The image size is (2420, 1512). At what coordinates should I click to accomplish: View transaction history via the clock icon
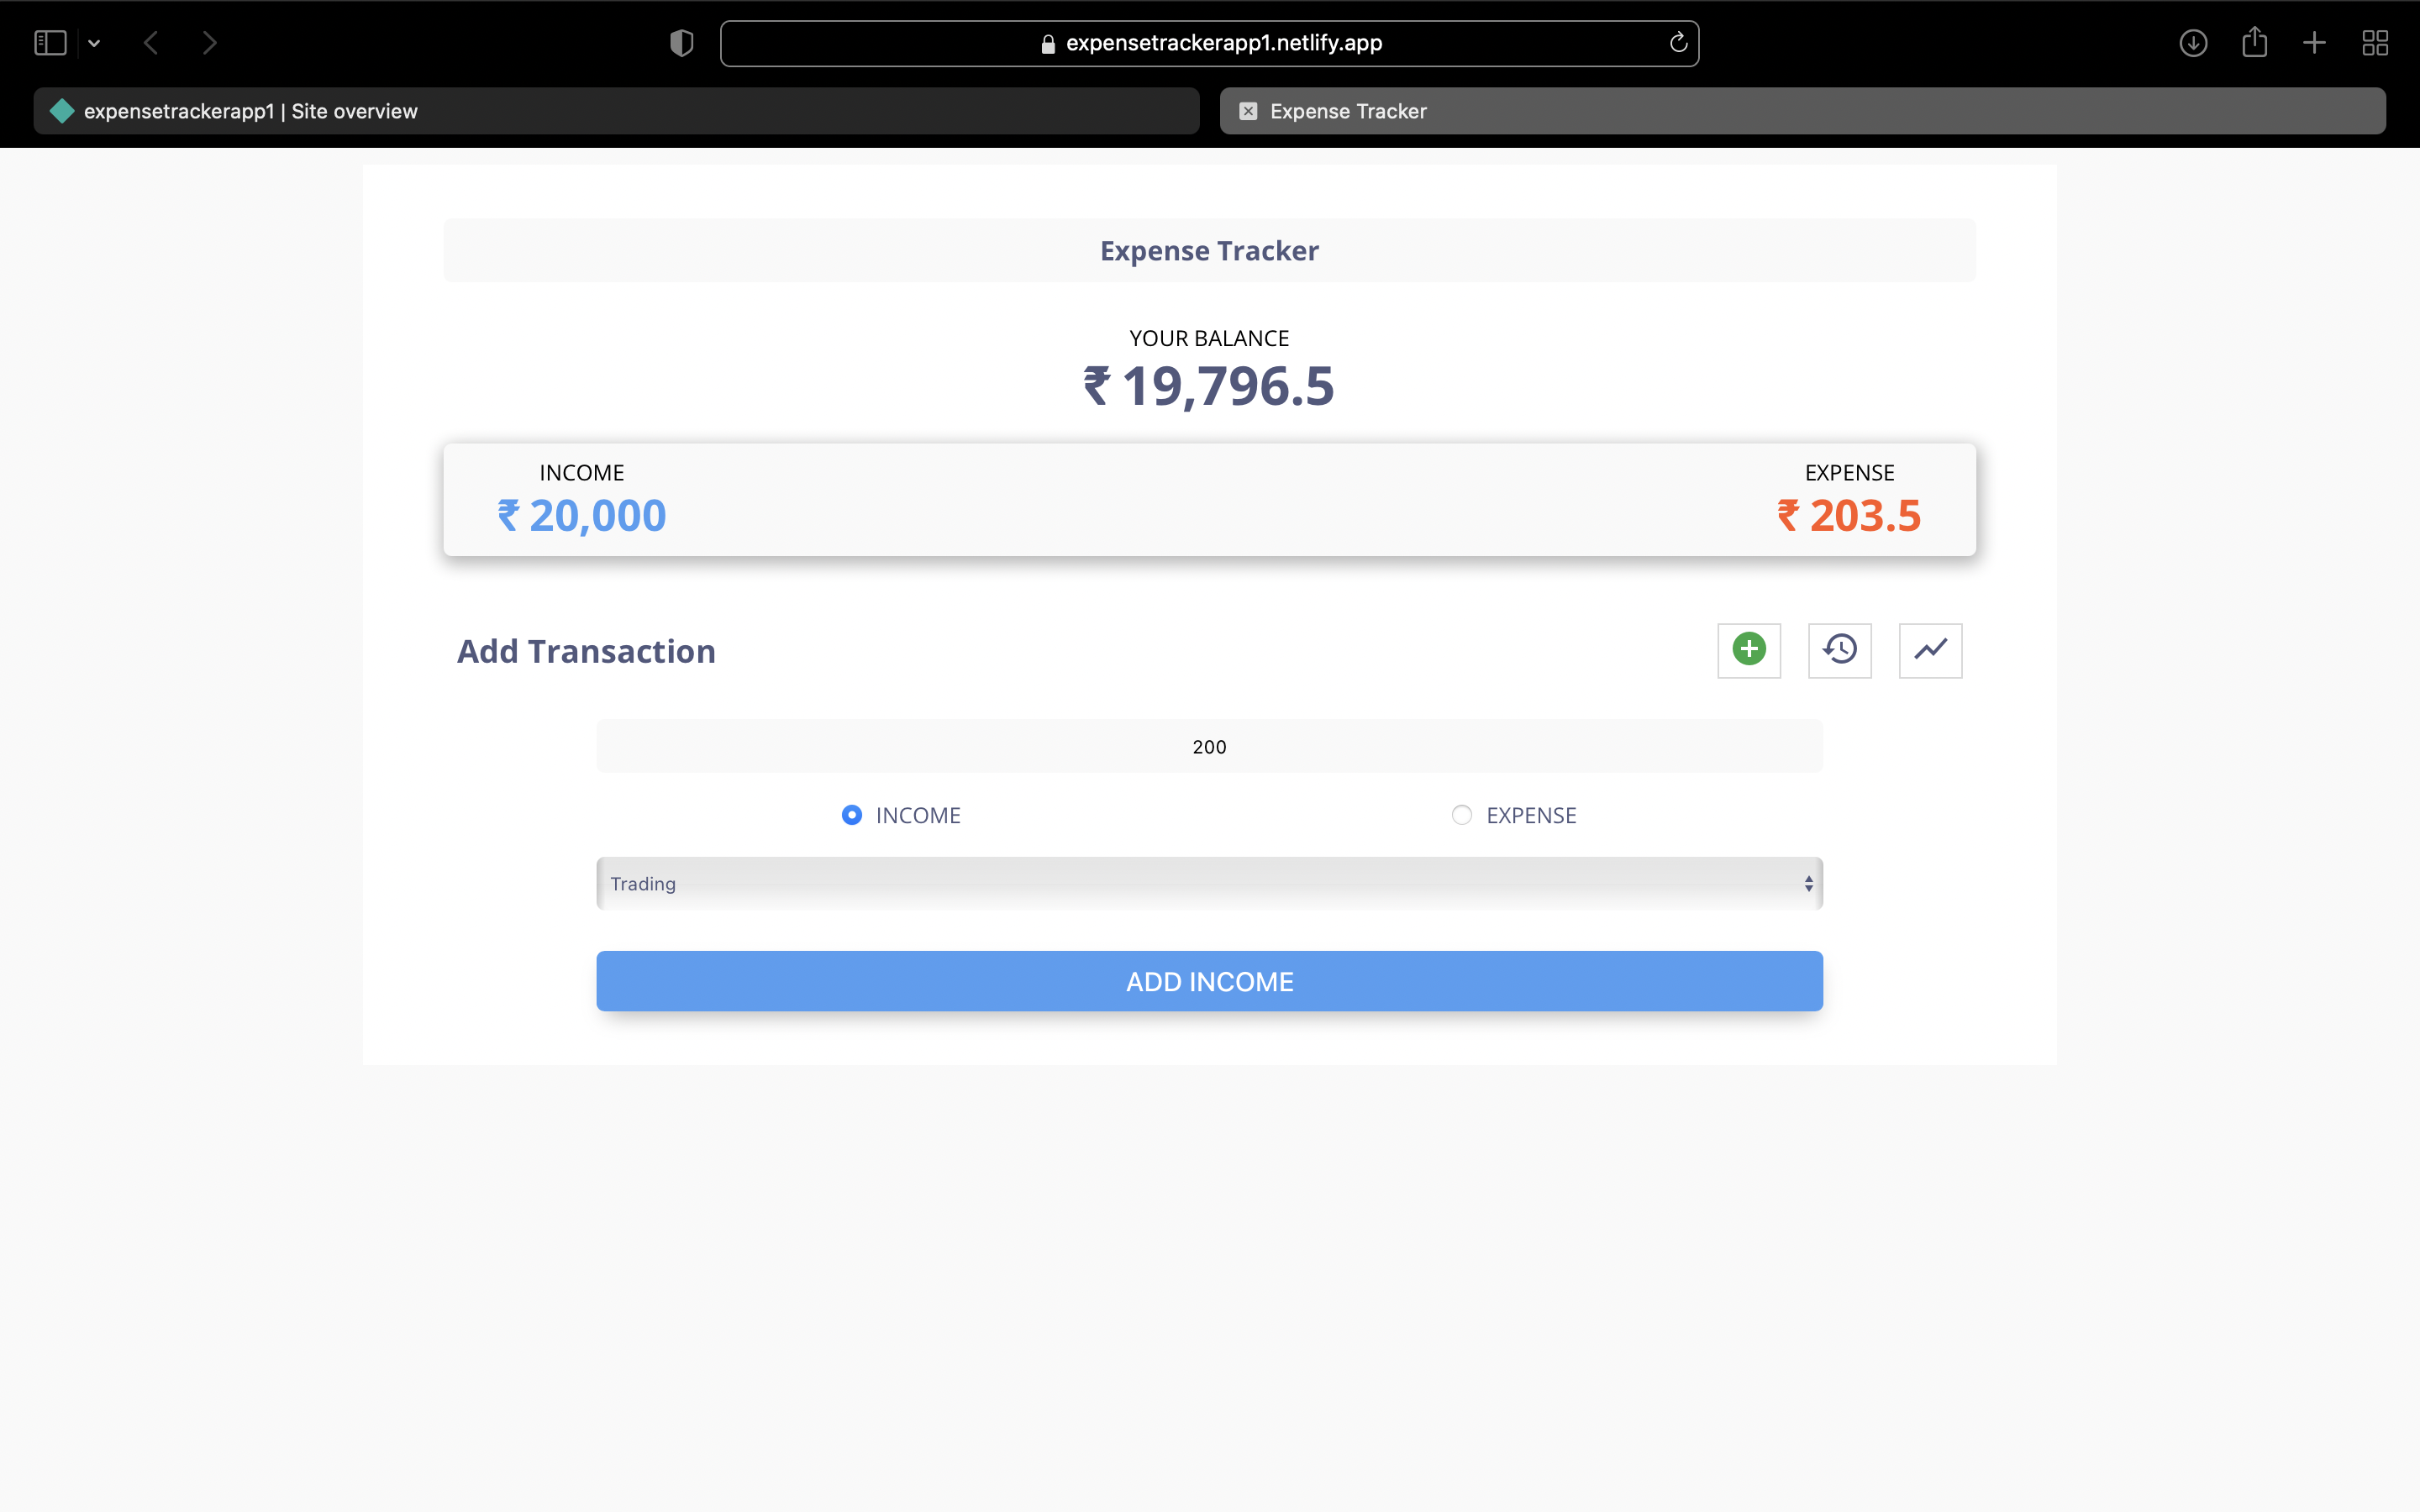point(1839,650)
